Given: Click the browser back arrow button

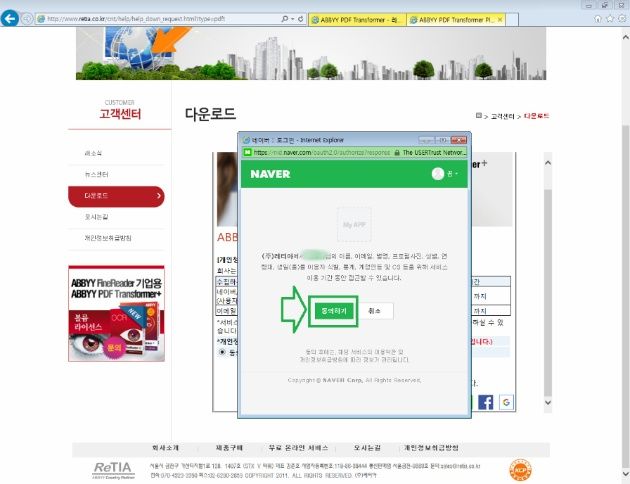Looking at the screenshot, I should [x=10, y=18].
